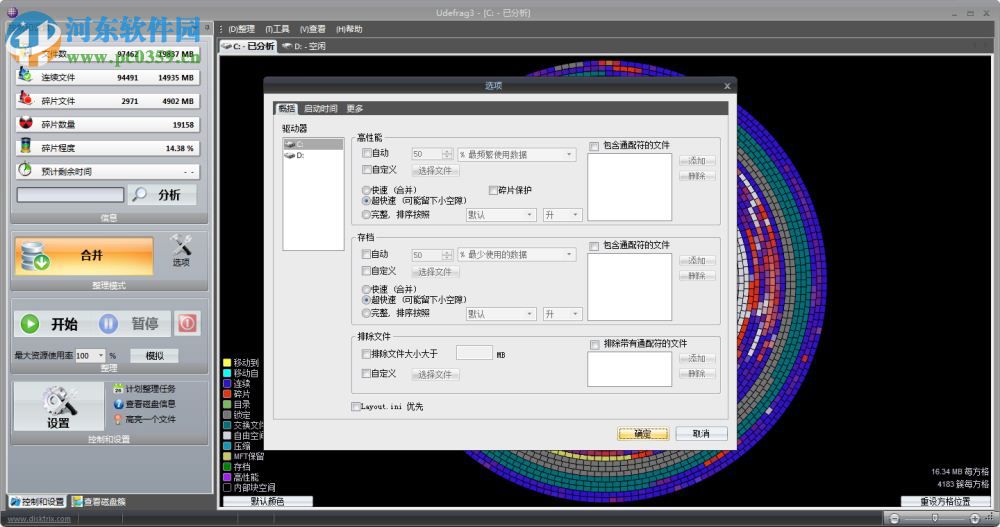The width and height of the screenshot is (1000, 527).
Task: Select the D: drive in 驱动器 list
Action: click(312, 155)
